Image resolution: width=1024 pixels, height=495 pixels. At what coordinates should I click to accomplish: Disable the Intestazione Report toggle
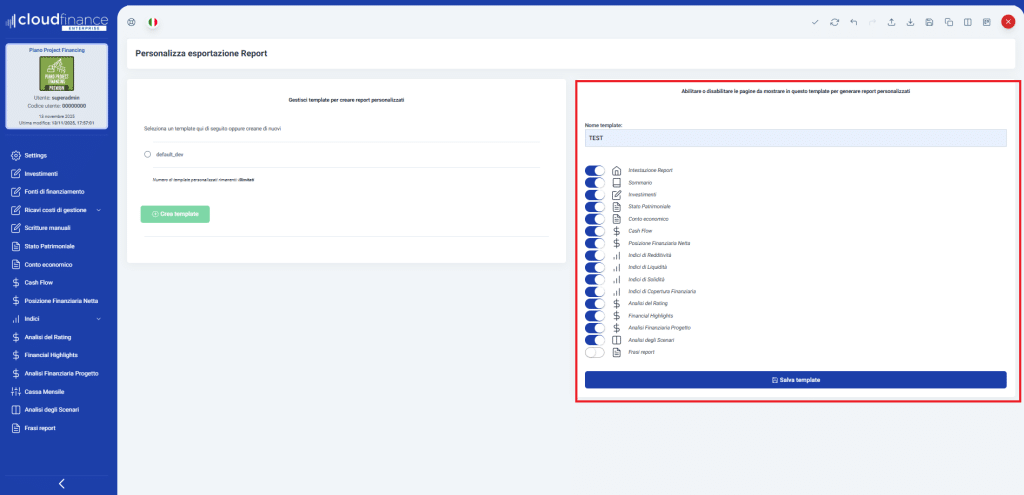pos(595,171)
